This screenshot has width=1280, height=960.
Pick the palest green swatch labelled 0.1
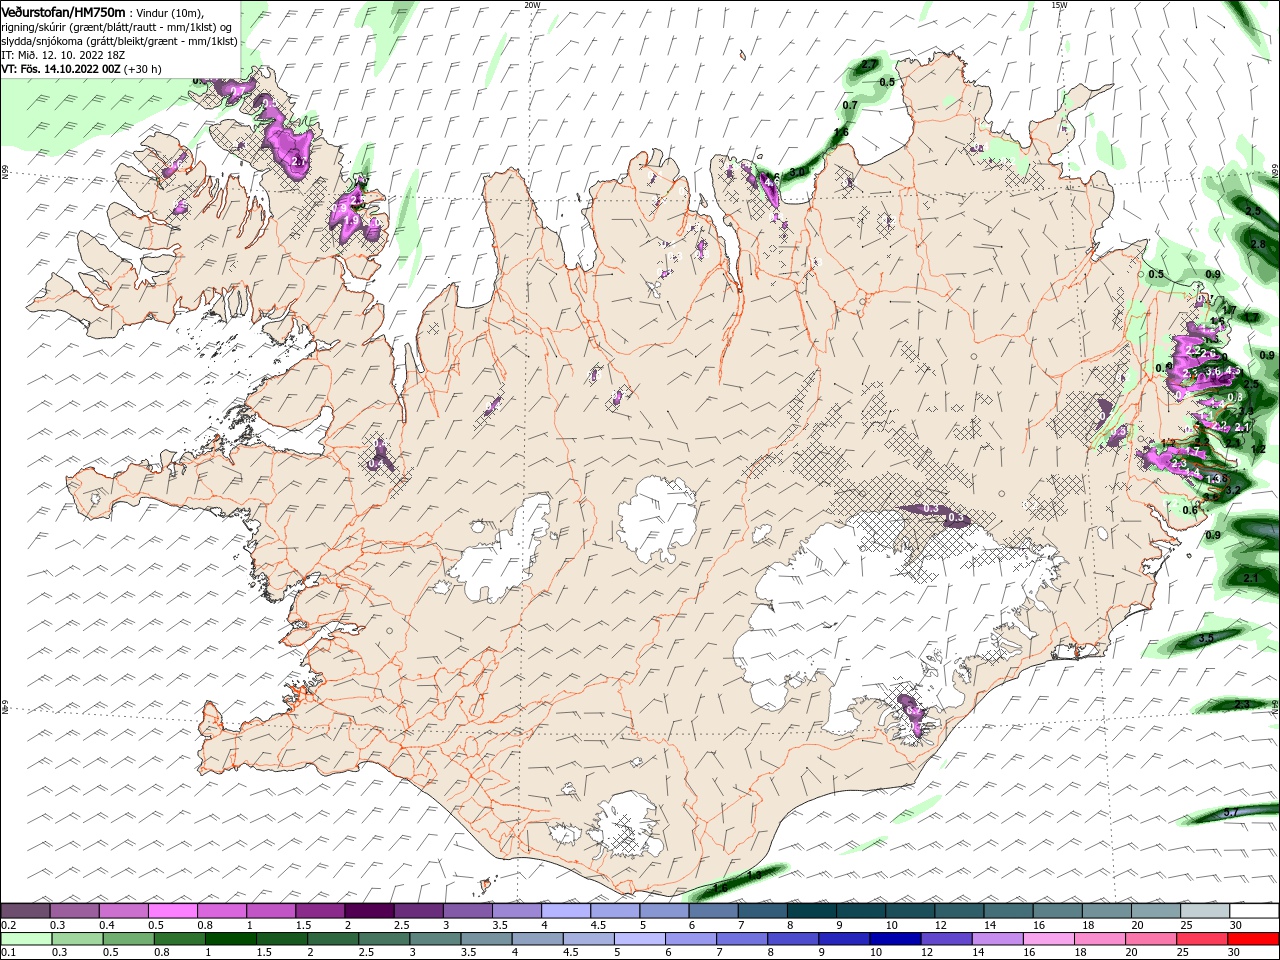coord(26,938)
